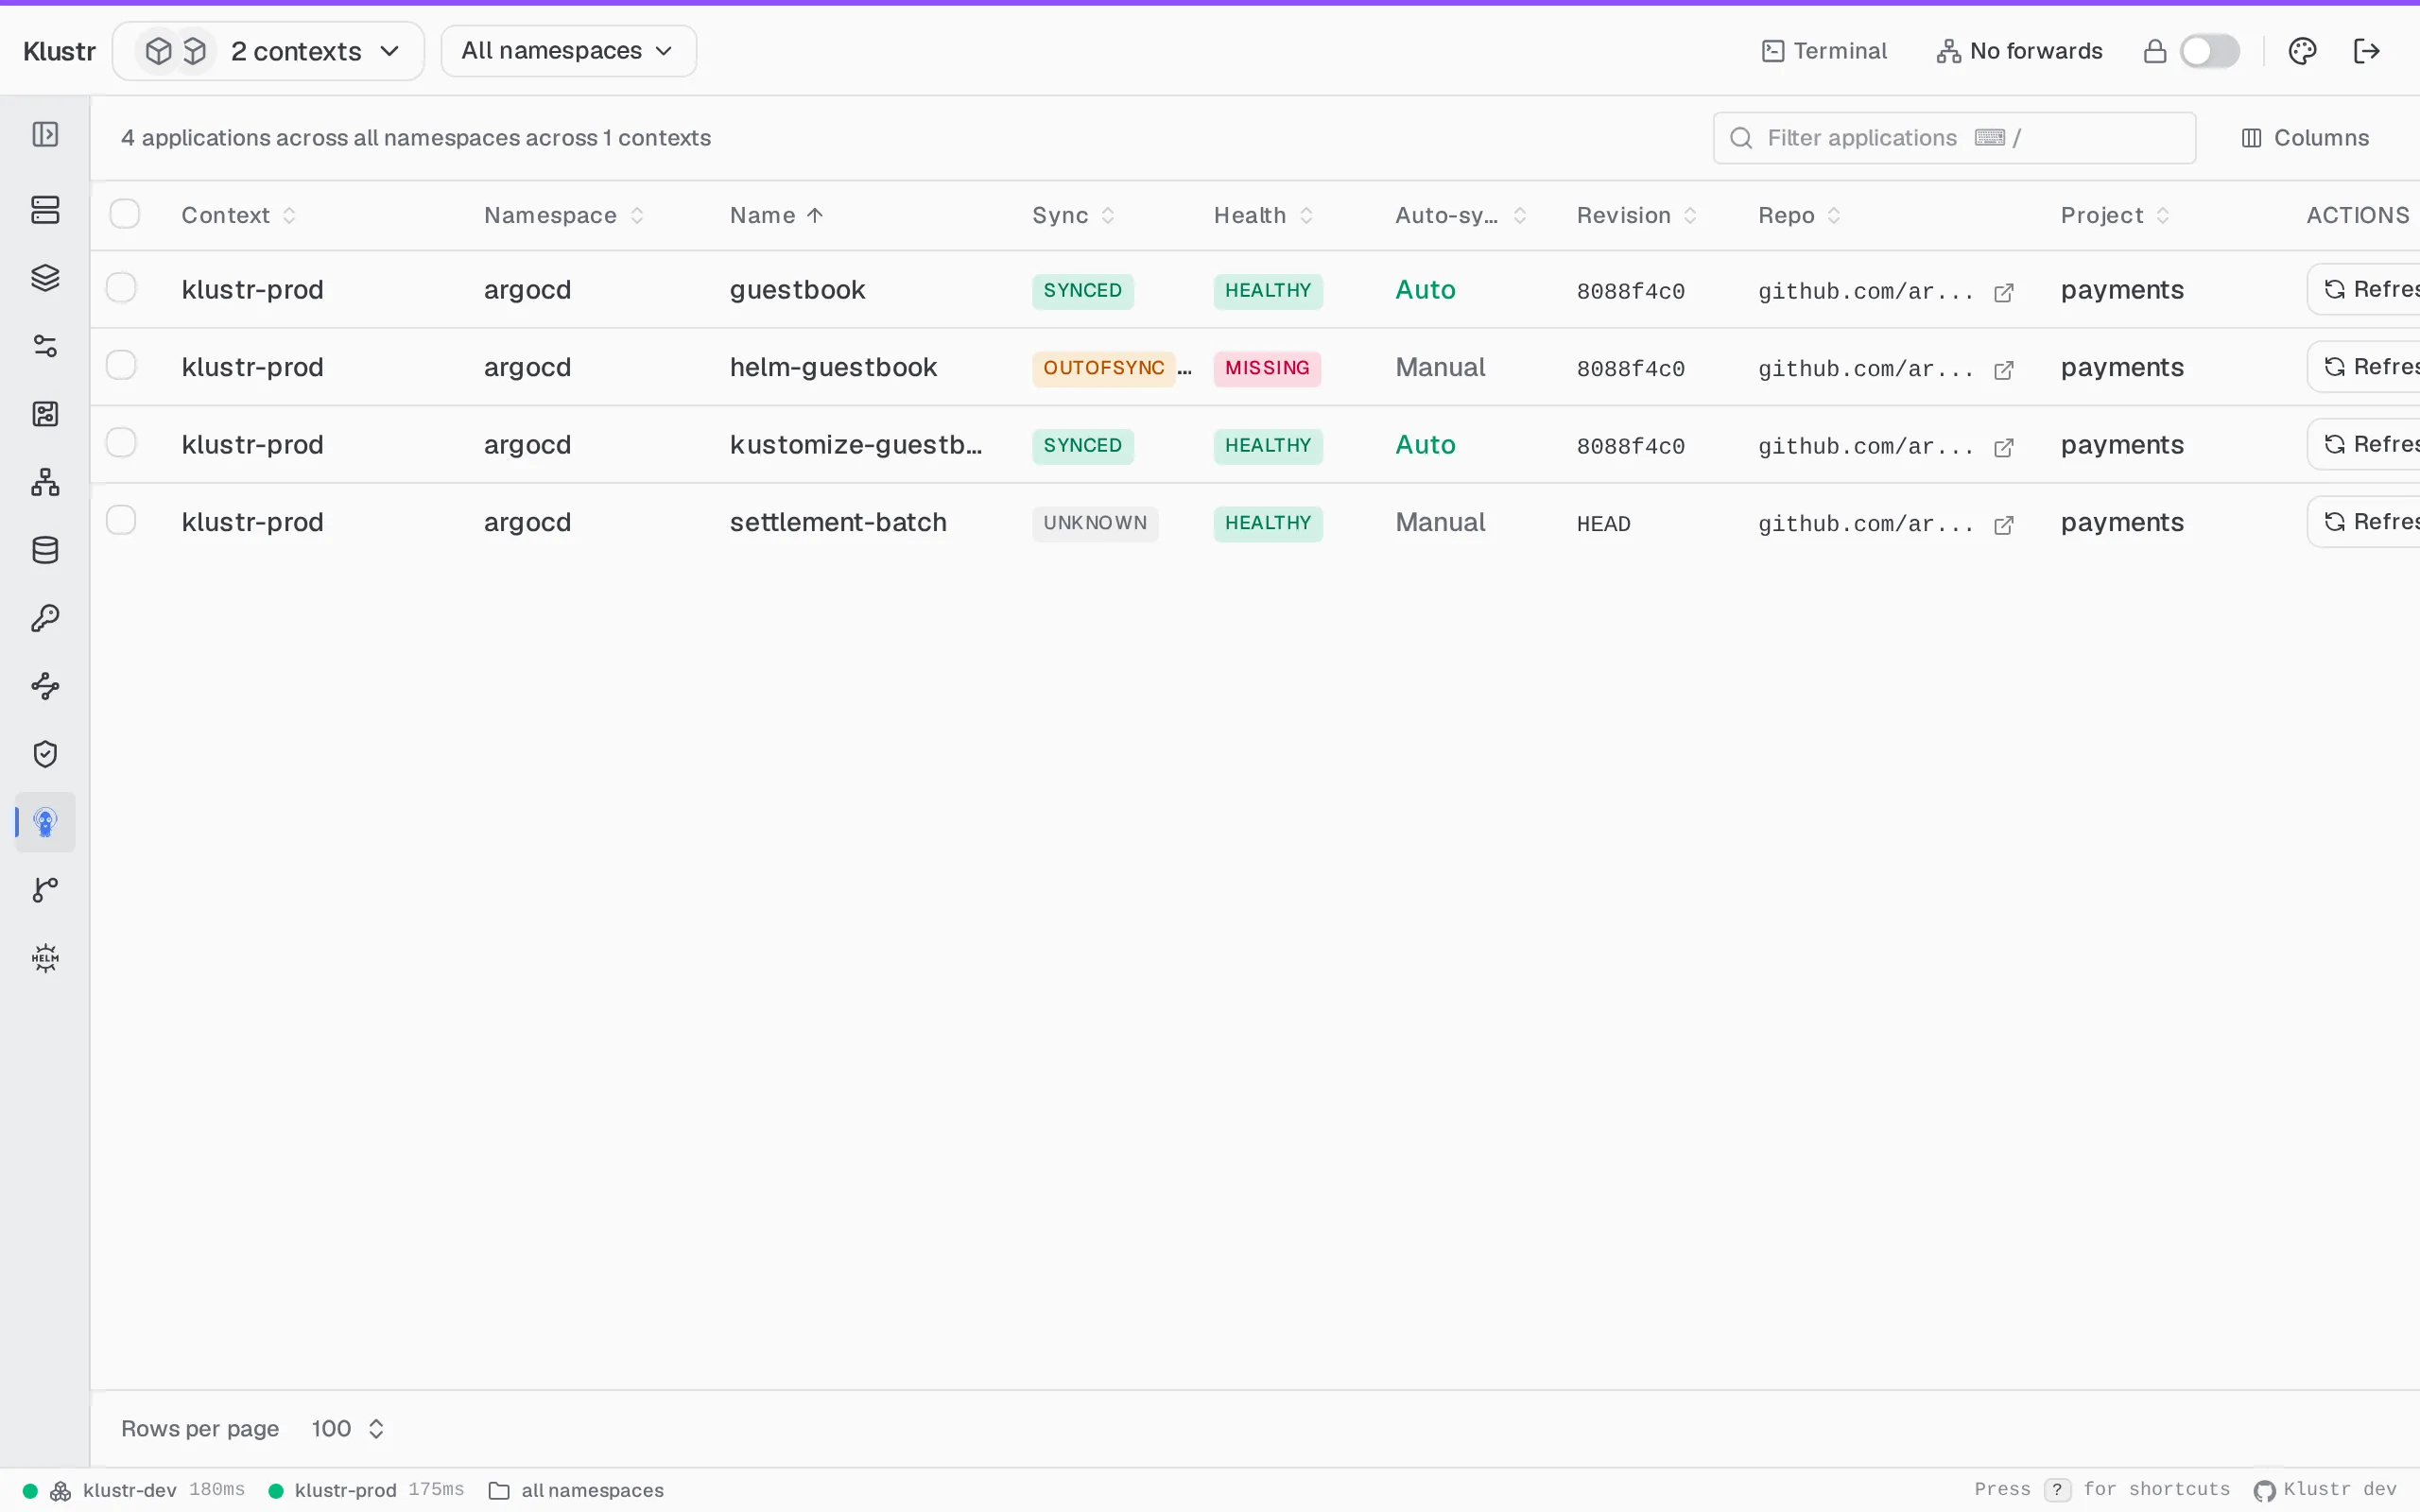Select the kustomize-guestbook row checkbox
The width and height of the screenshot is (2420, 1512).
click(x=121, y=442)
